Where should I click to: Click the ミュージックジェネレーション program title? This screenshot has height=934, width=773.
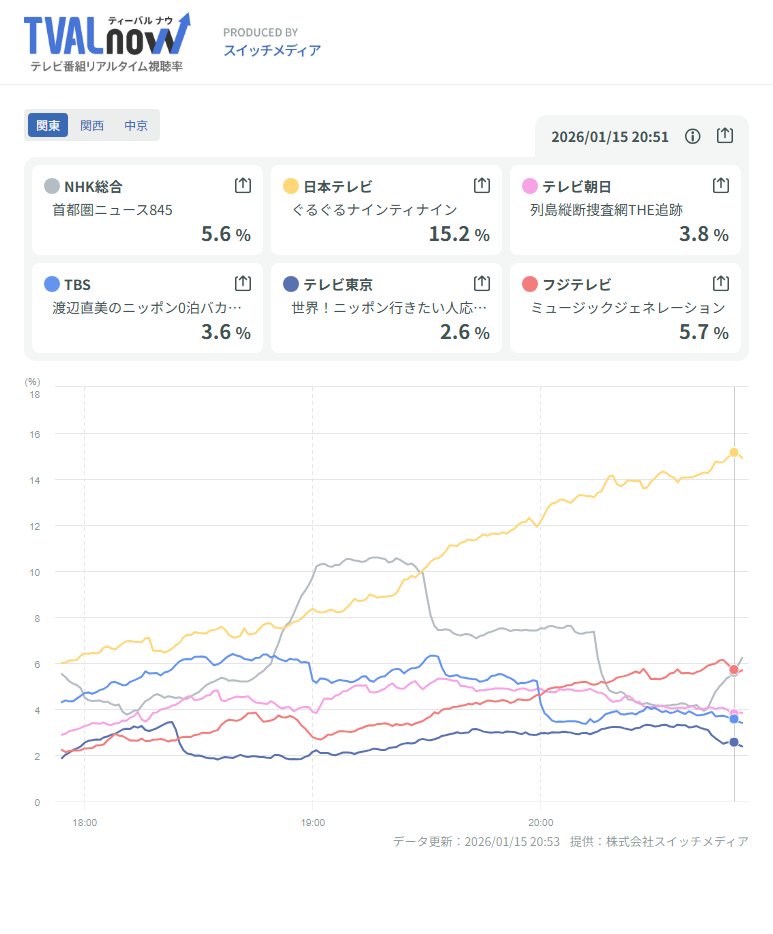627,308
